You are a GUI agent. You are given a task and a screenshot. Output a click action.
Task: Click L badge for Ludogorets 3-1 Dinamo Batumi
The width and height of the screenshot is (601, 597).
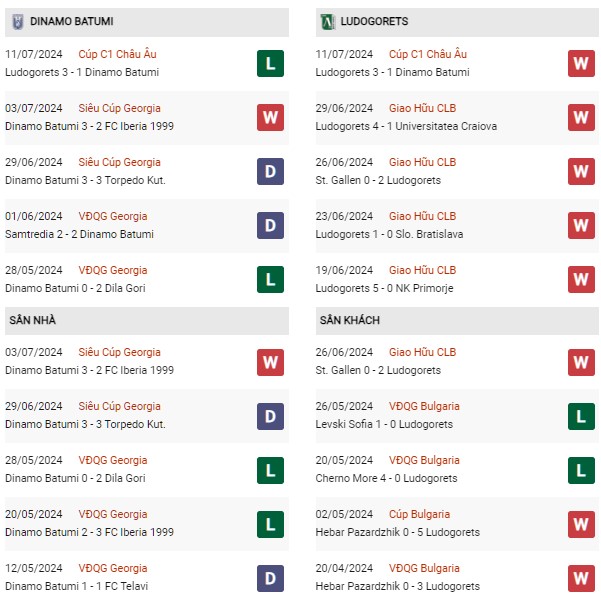[270, 63]
